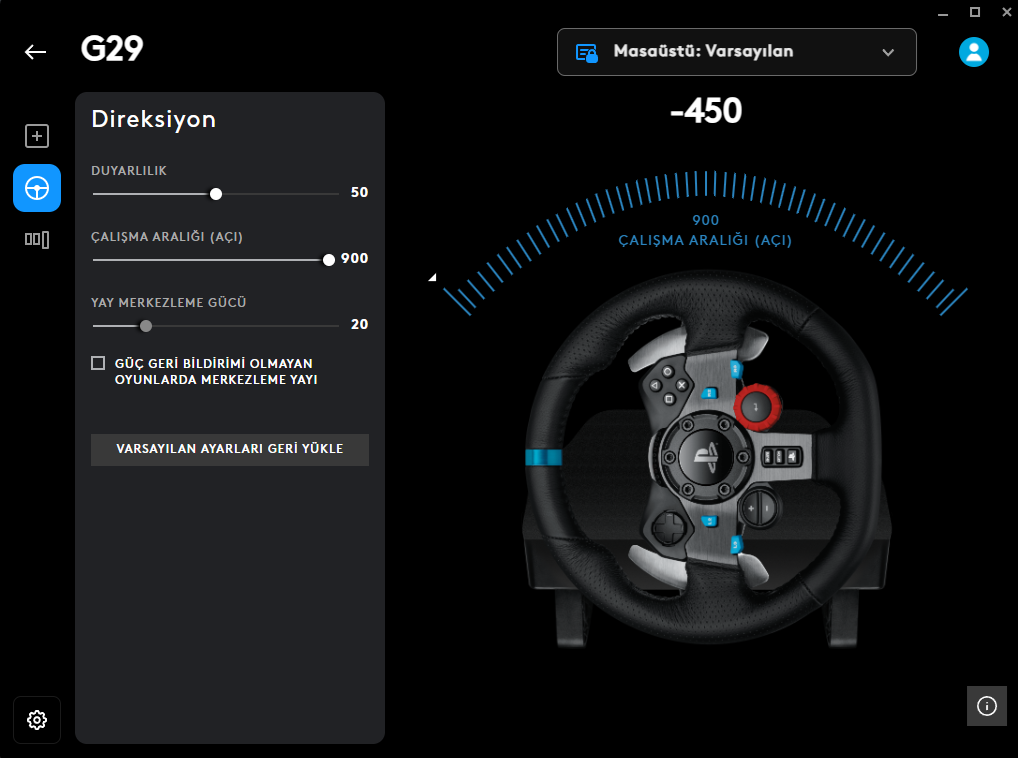Image resolution: width=1018 pixels, height=758 pixels.
Task: Click the info icon in bottom right corner
Action: click(x=987, y=706)
